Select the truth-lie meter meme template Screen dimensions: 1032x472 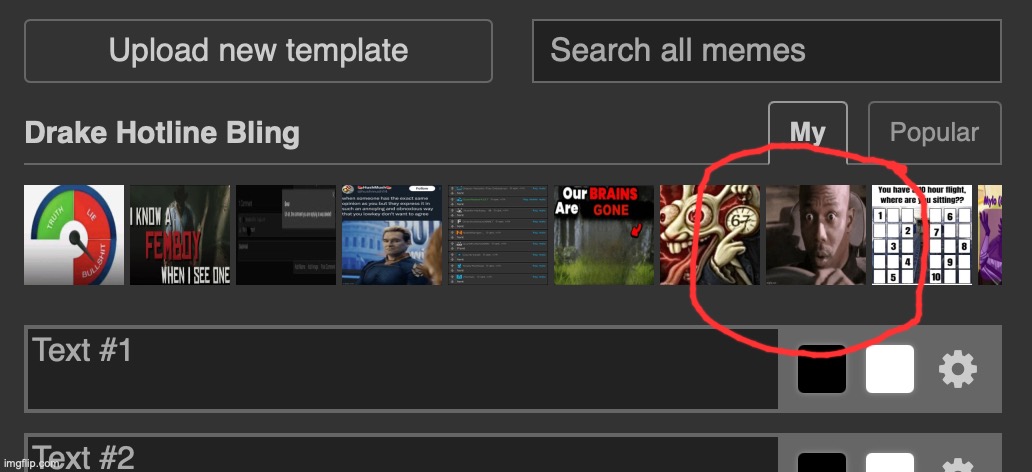coord(74,235)
